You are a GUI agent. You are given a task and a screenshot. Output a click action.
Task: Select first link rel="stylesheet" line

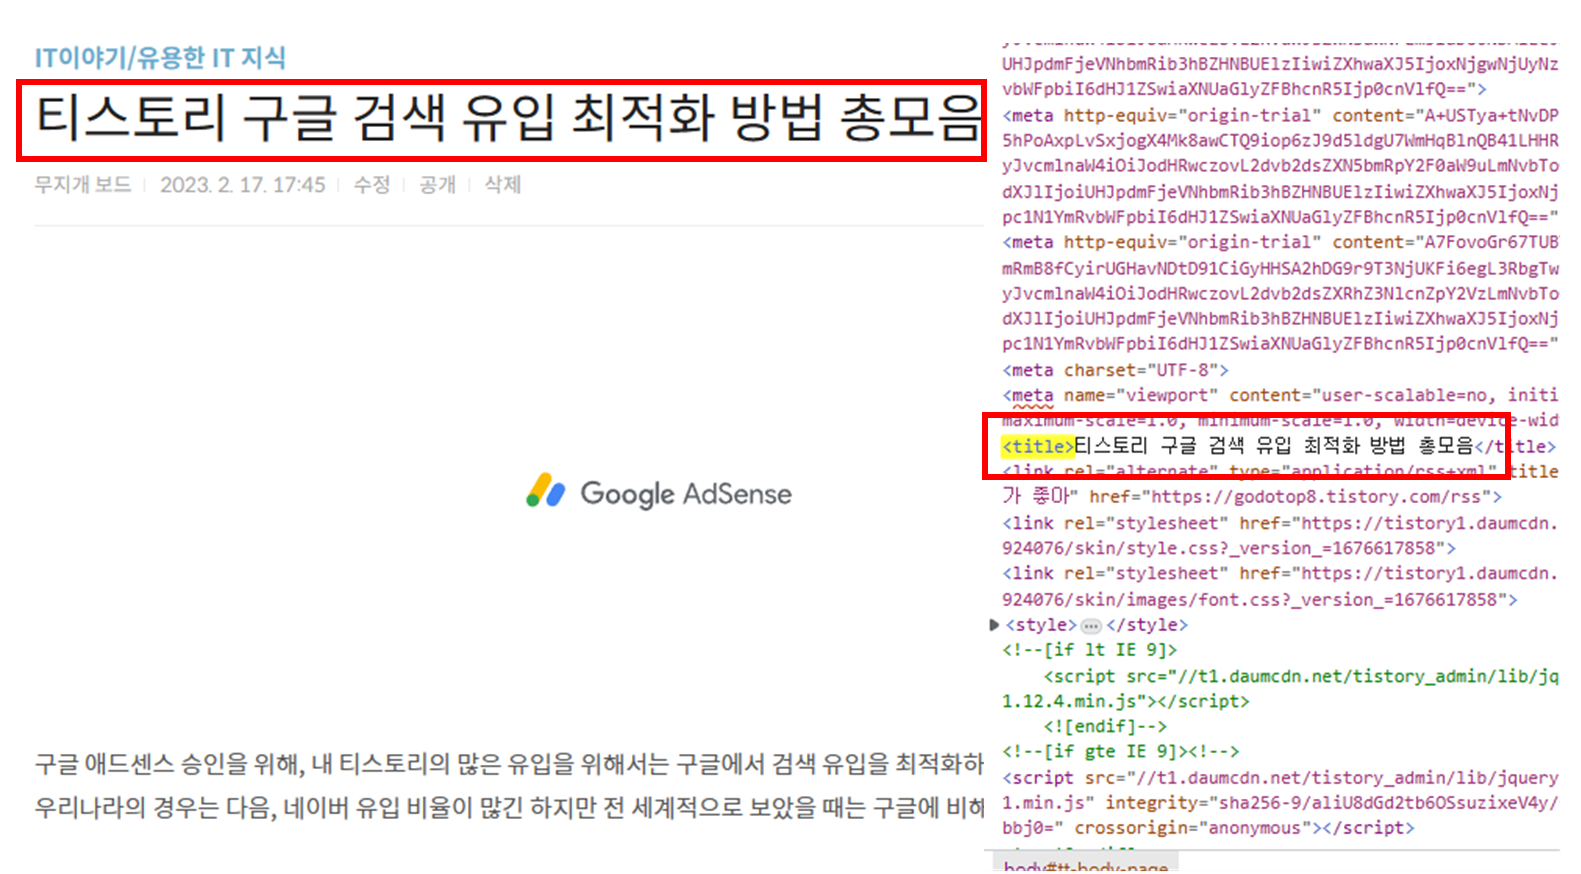click(x=1280, y=523)
